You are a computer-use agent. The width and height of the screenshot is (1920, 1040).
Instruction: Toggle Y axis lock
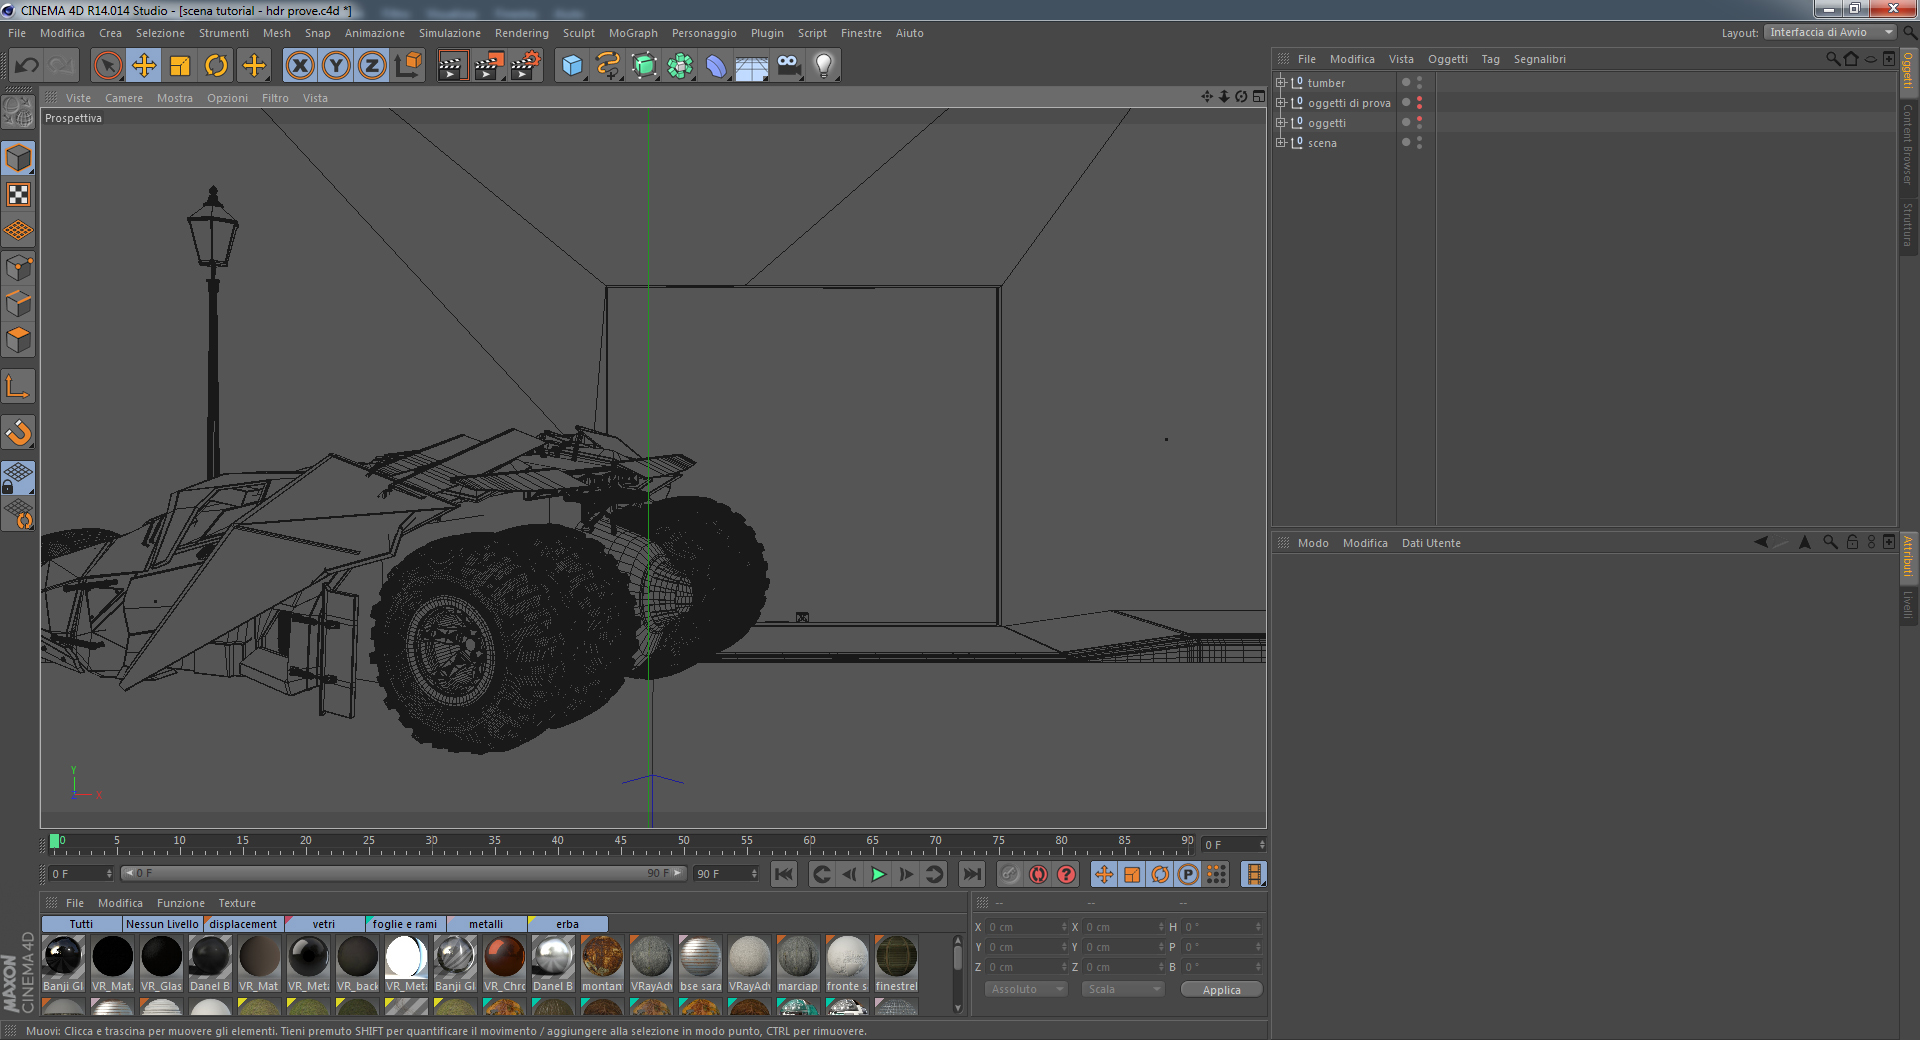point(336,66)
